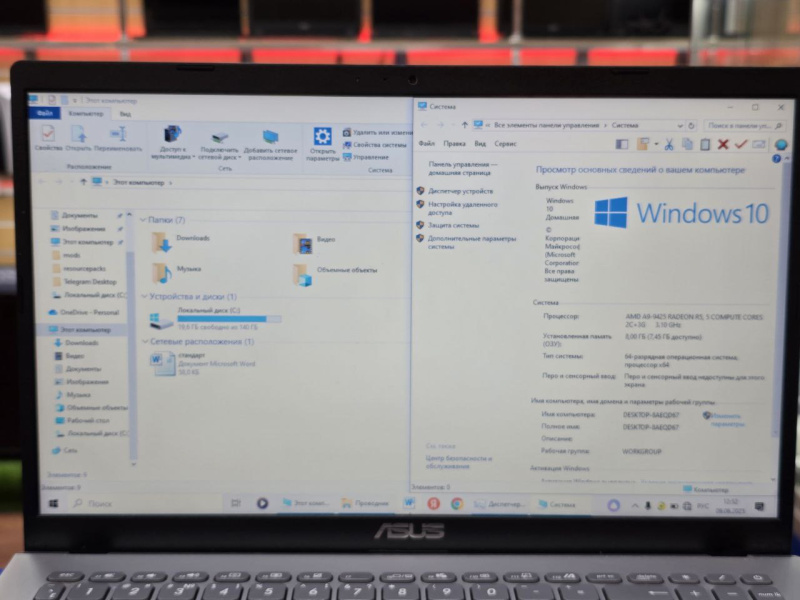Click the blue Help question mark icon
Image resolution: width=800 pixels, height=600 pixels.
[776, 159]
